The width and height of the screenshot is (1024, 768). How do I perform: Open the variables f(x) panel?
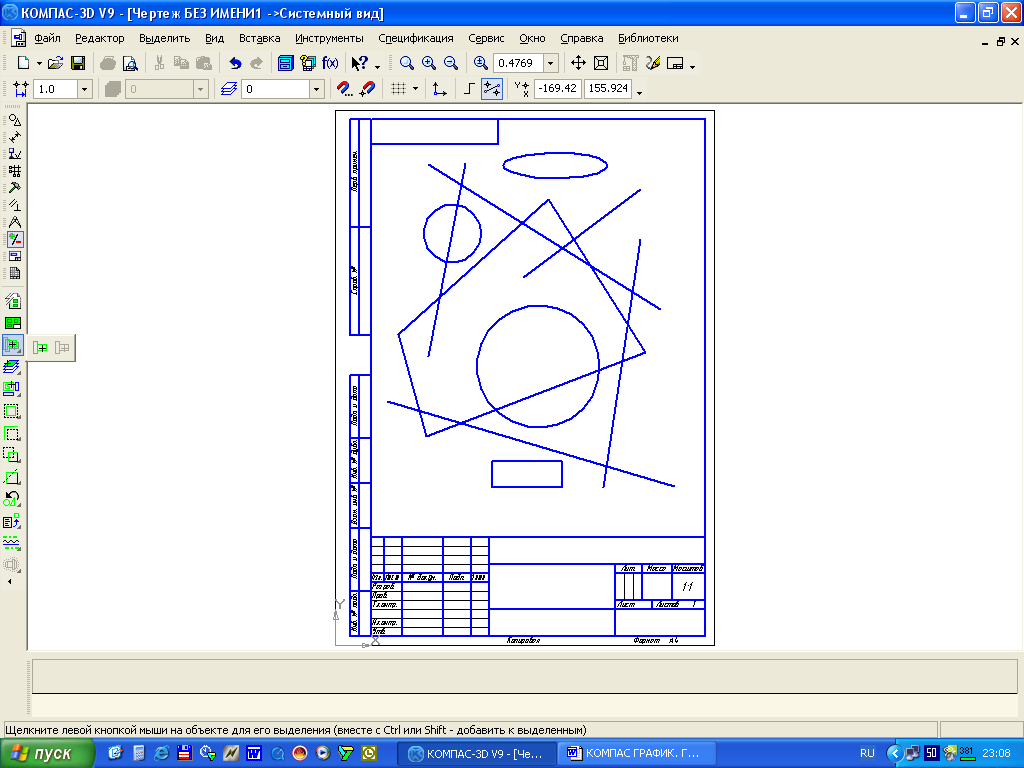330,63
